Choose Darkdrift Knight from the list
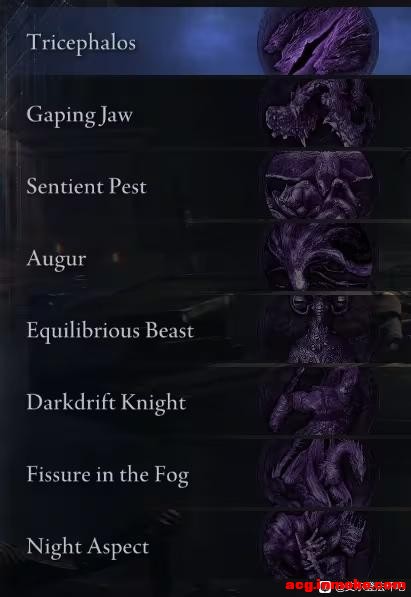 pyautogui.click(x=106, y=402)
